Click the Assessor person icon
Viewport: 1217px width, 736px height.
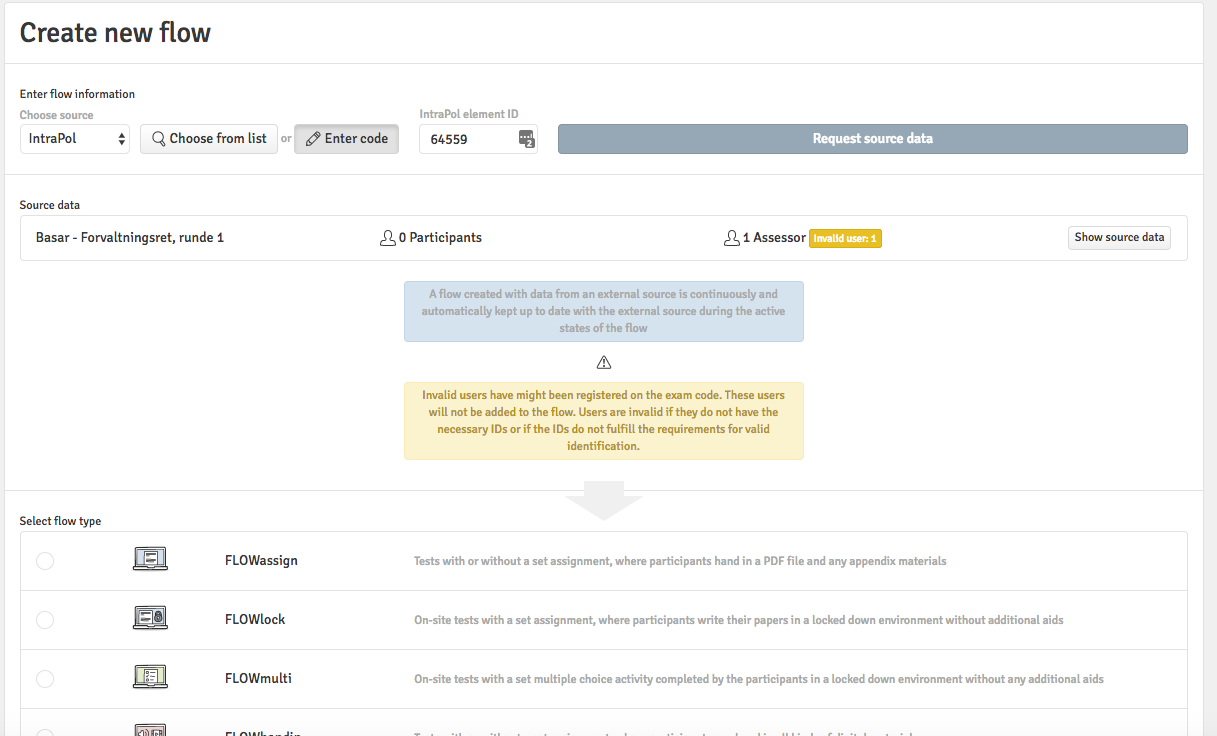pyautogui.click(x=731, y=238)
